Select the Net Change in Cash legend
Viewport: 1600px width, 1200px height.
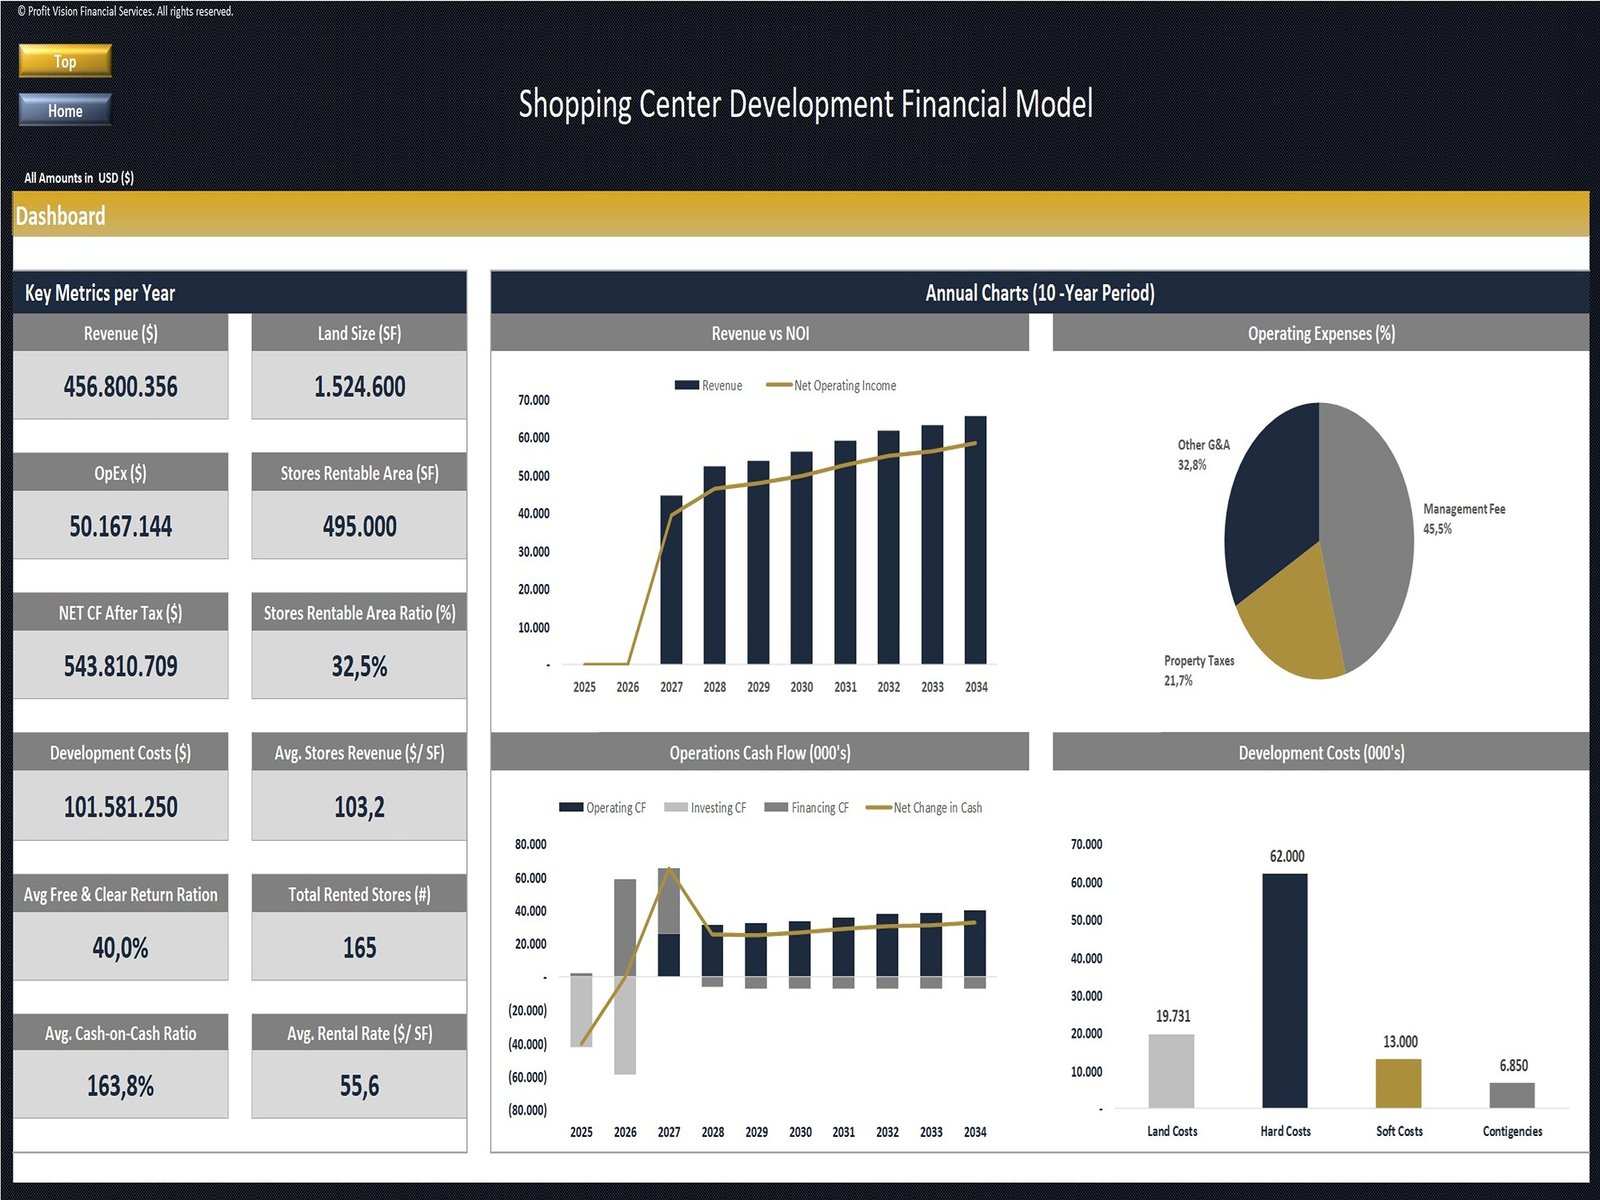[x=925, y=808]
